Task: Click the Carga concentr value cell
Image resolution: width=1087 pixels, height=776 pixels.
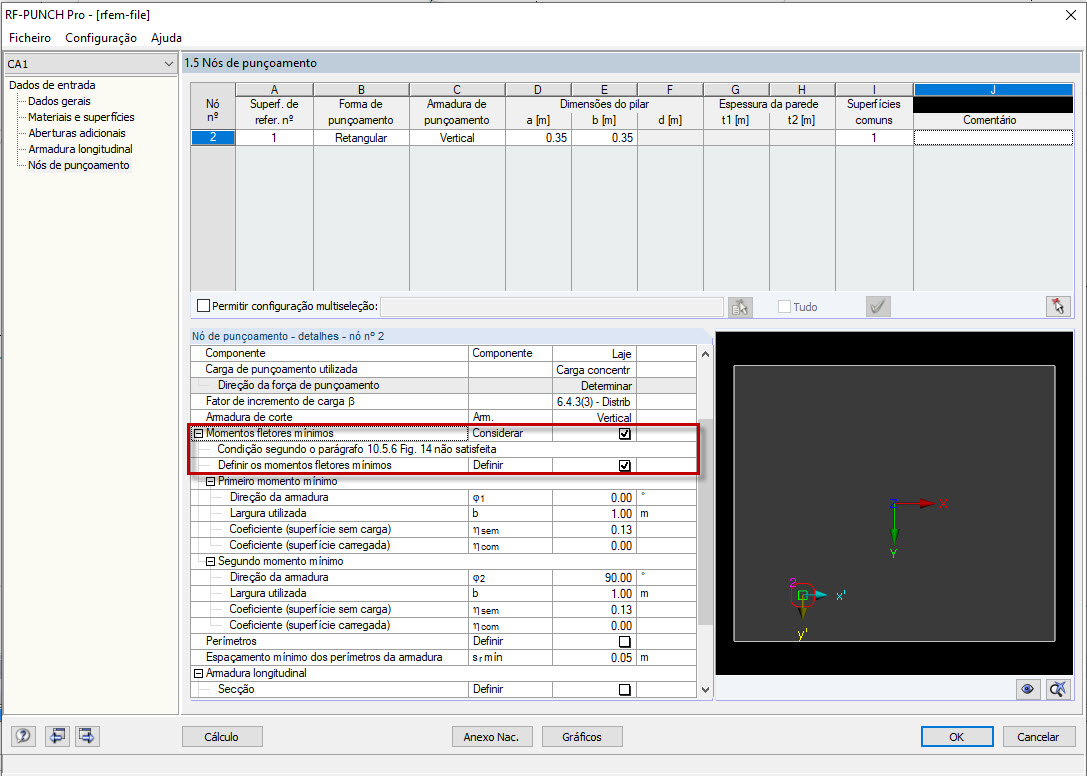Action: click(594, 370)
